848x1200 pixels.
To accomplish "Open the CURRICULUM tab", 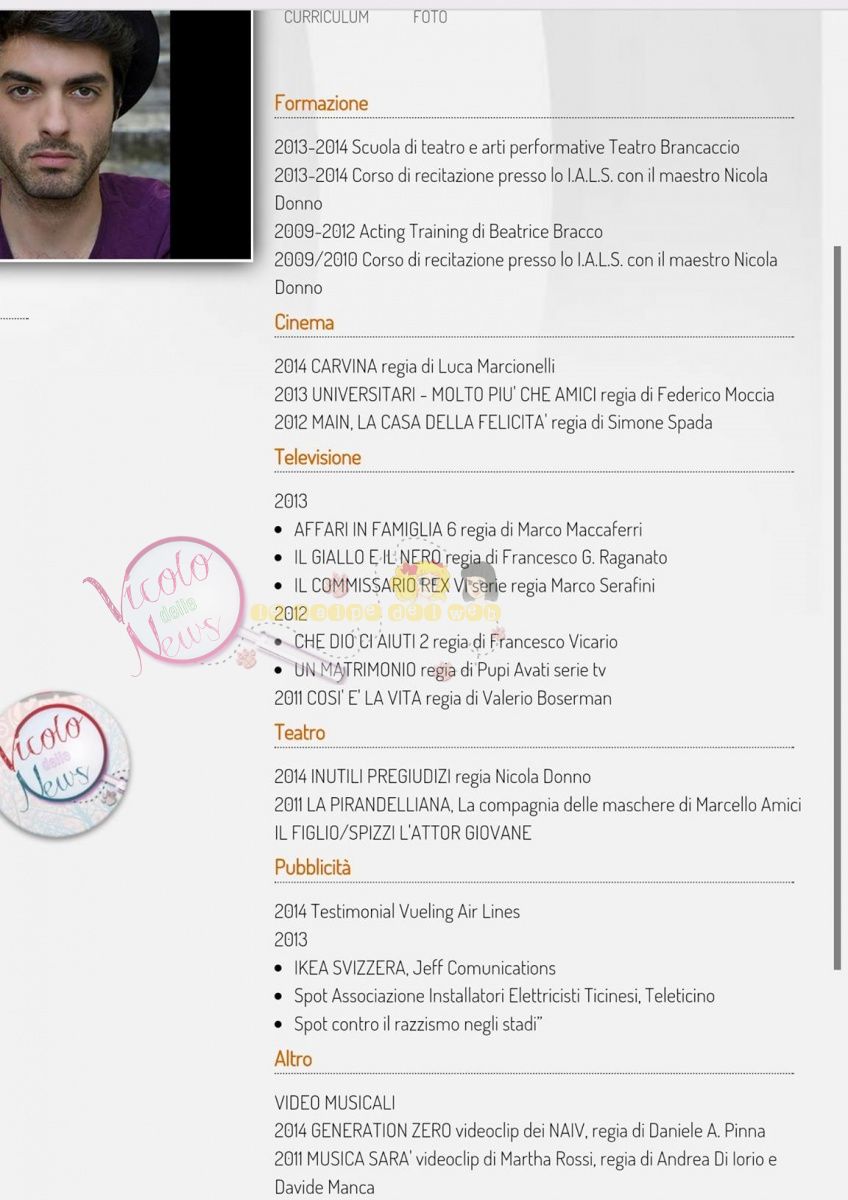I will pyautogui.click(x=326, y=17).
